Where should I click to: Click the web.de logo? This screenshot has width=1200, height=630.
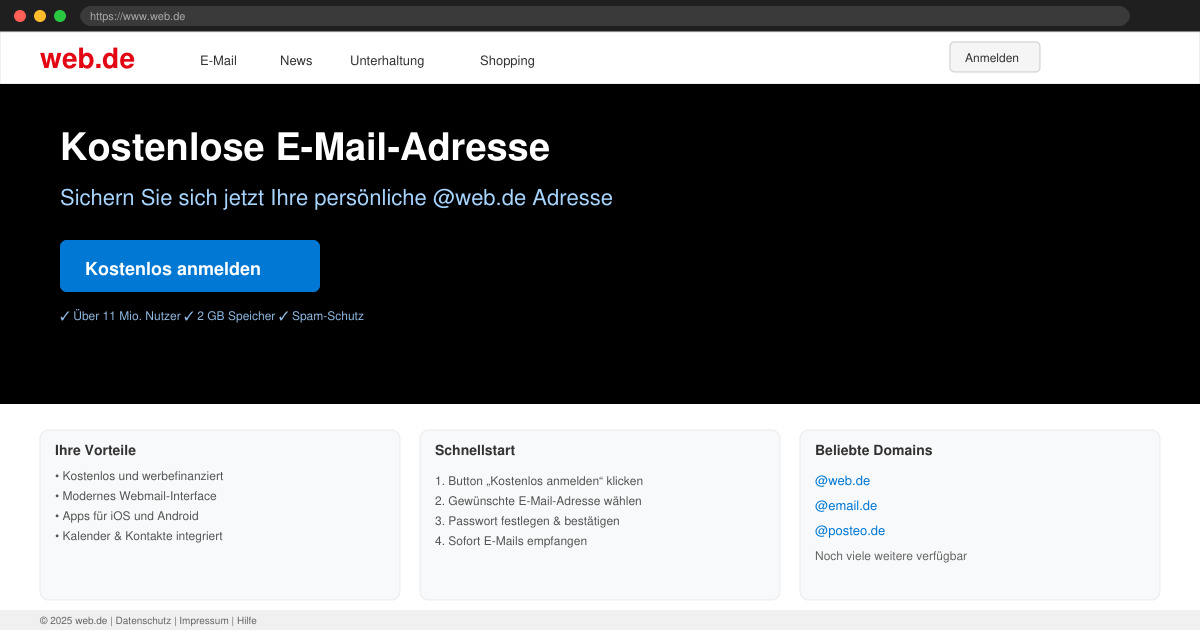coord(87,59)
